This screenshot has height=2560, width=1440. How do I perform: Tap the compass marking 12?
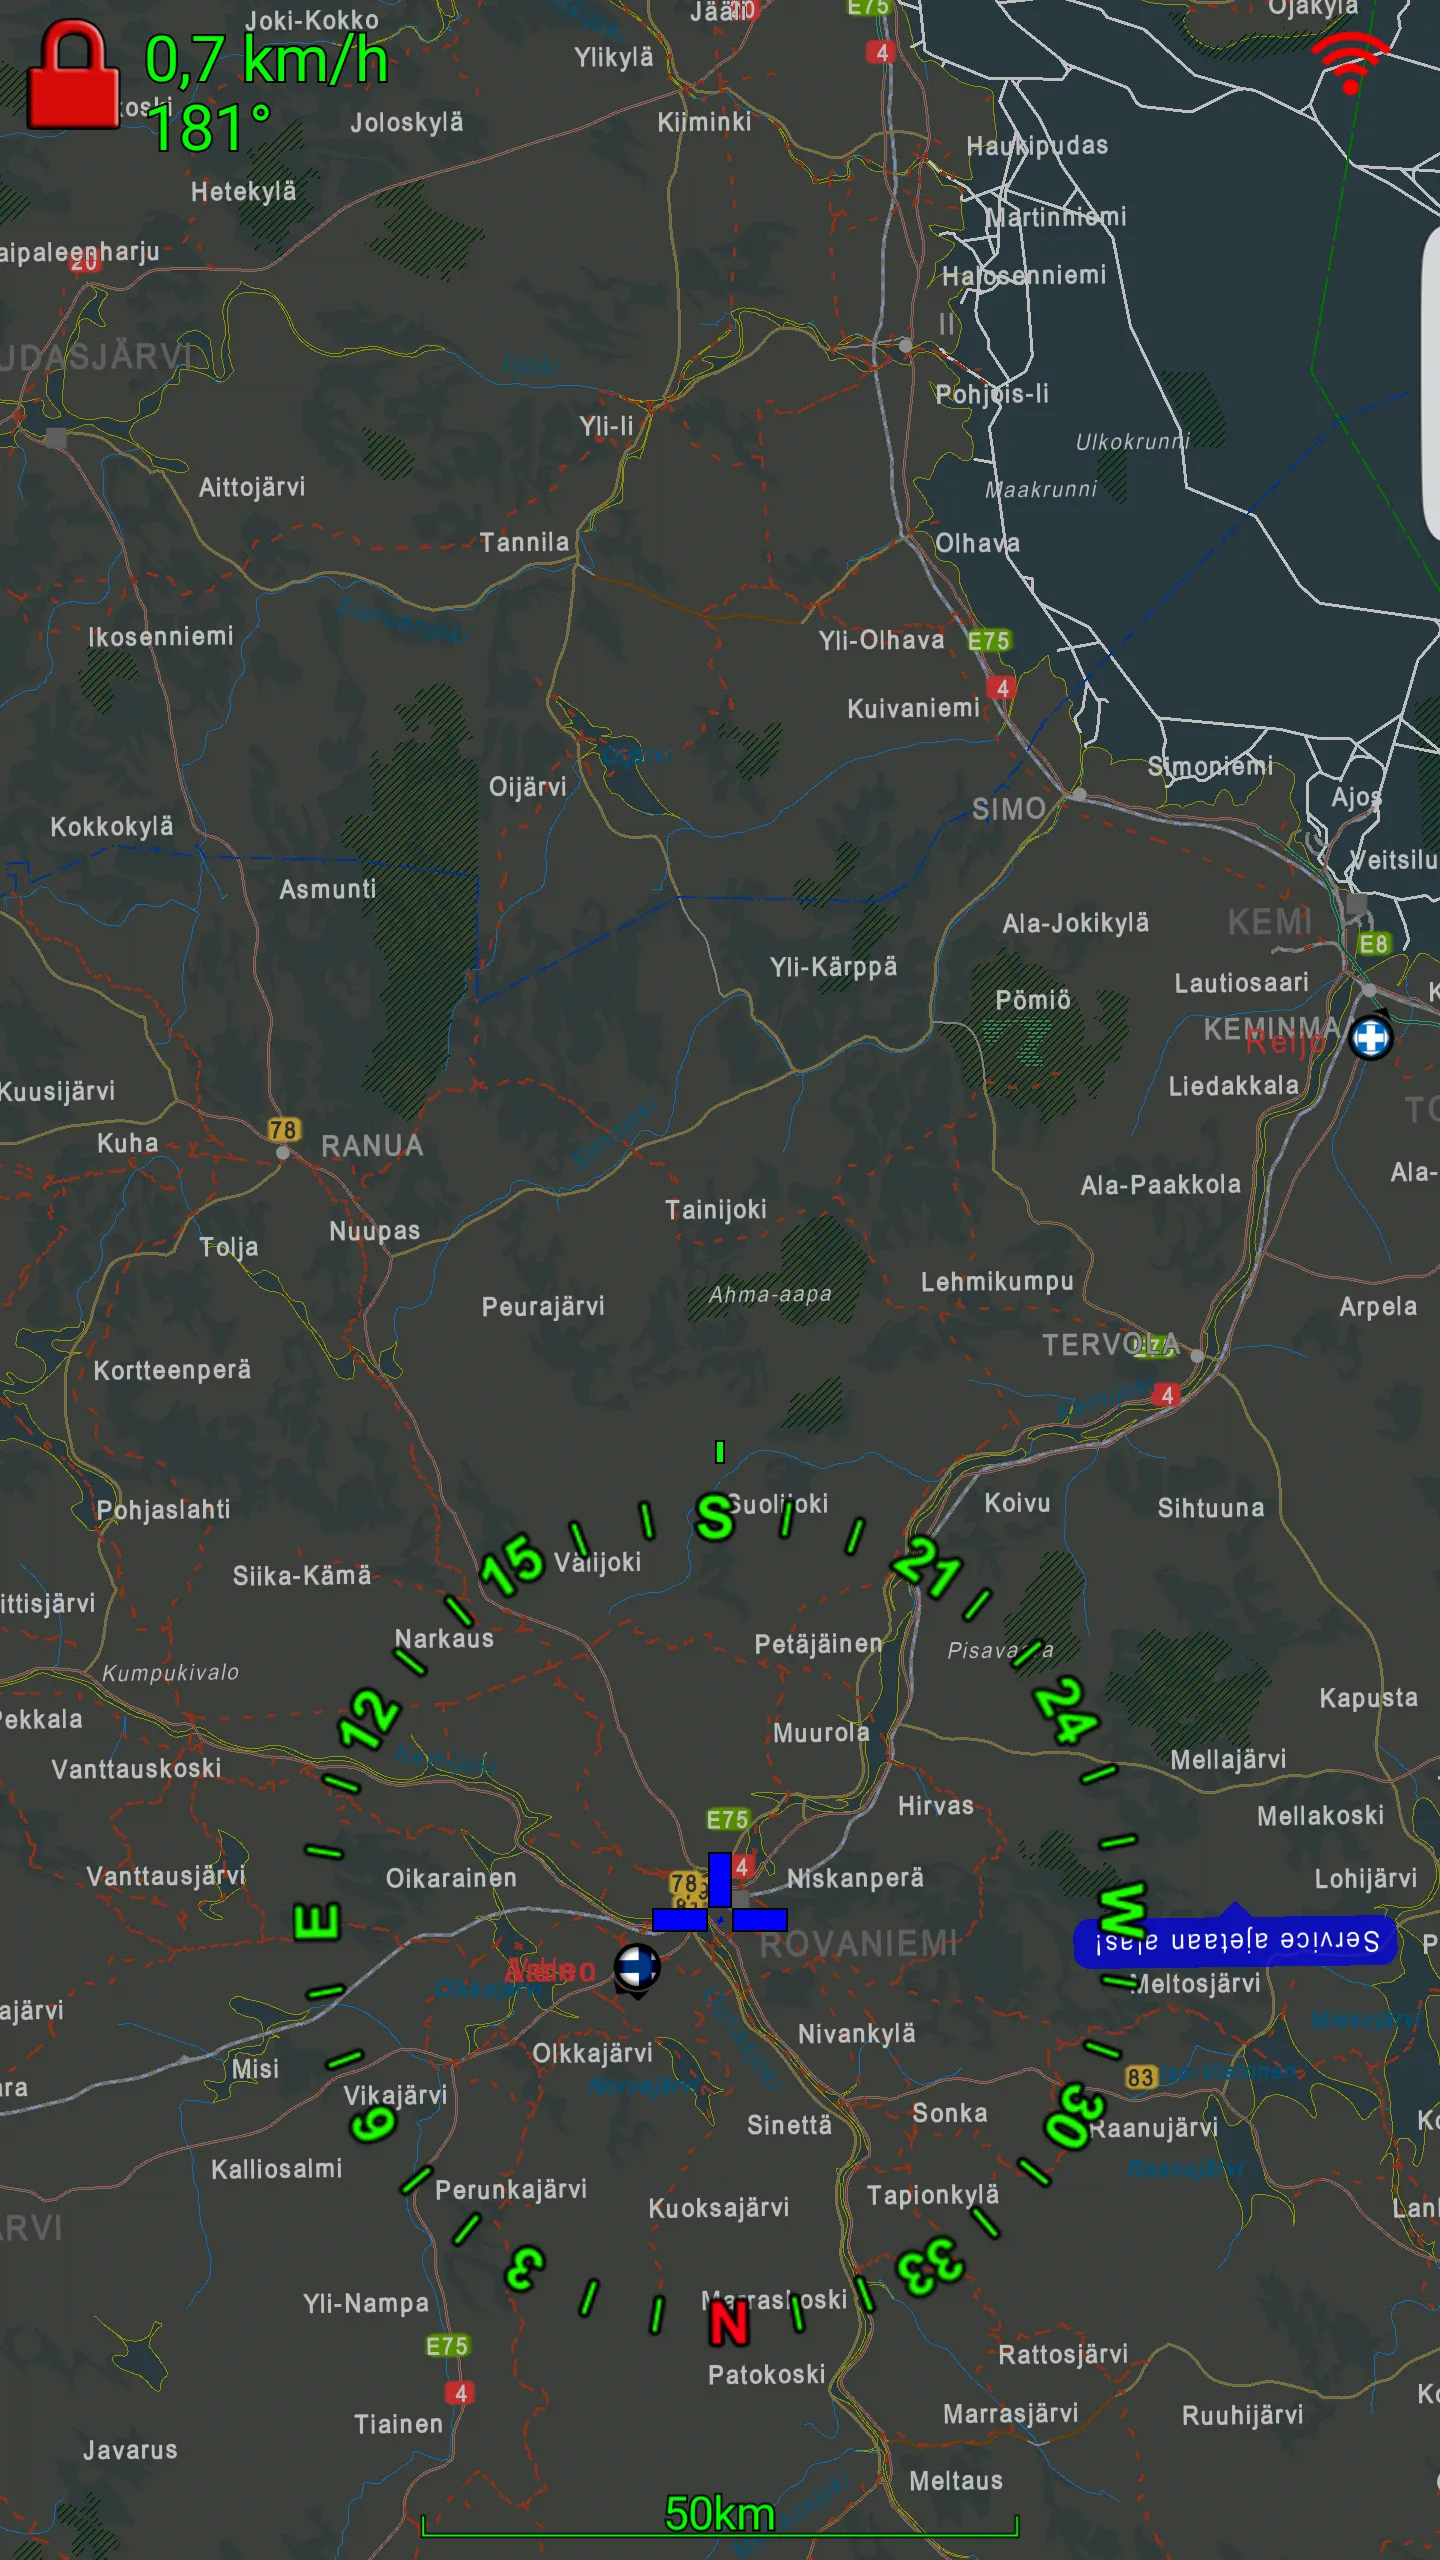coord(369,1718)
